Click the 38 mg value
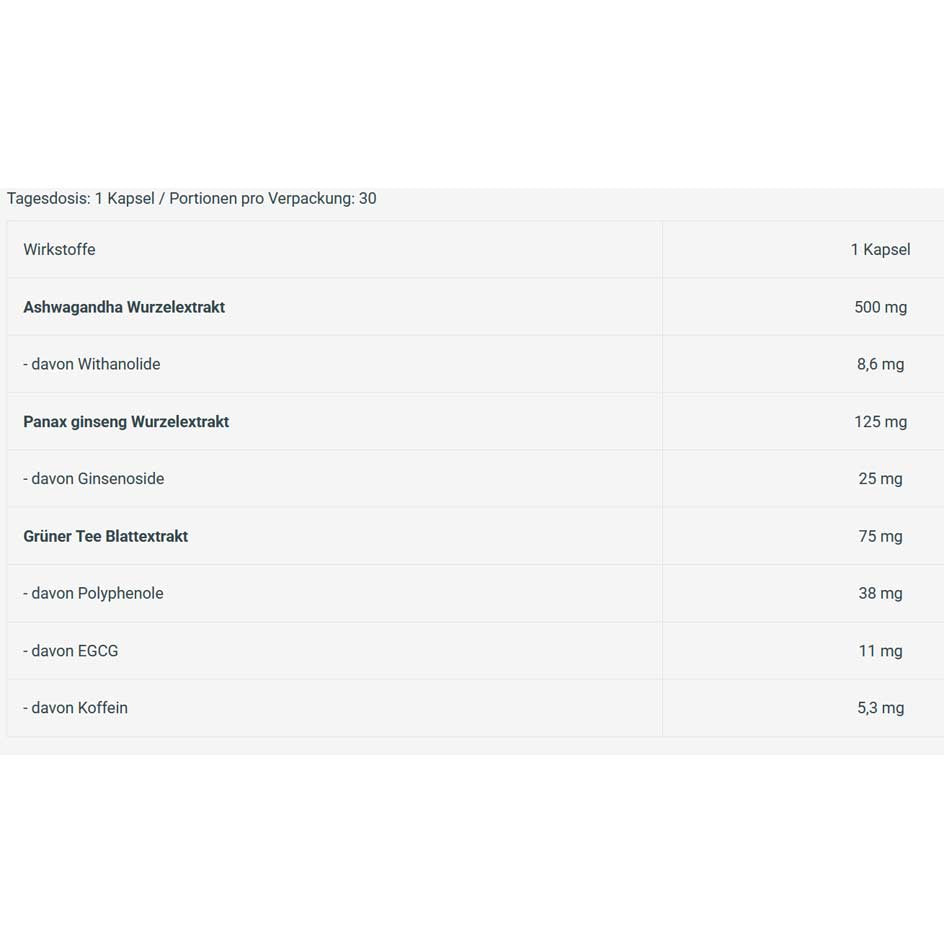The width and height of the screenshot is (944, 944). pyautogui.click(x=880, y=593)
